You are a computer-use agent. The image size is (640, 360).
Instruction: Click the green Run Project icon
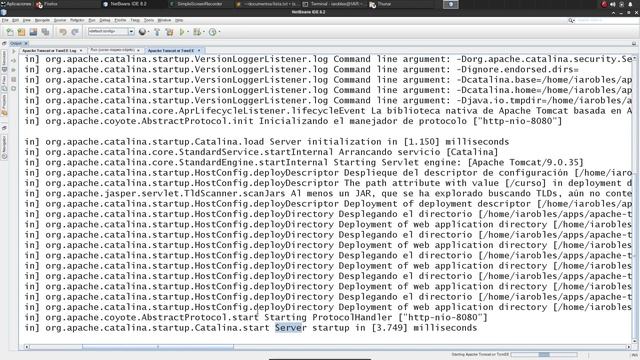coord(182,32)
